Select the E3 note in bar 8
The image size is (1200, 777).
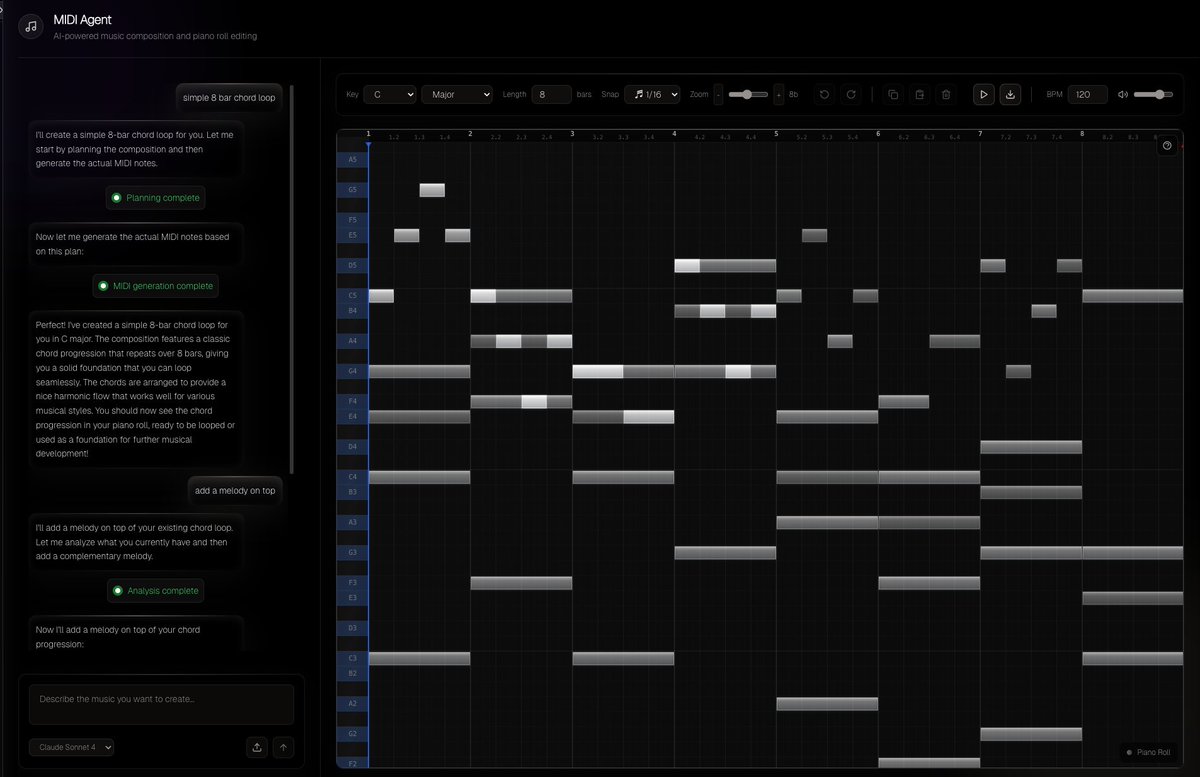1133,598
